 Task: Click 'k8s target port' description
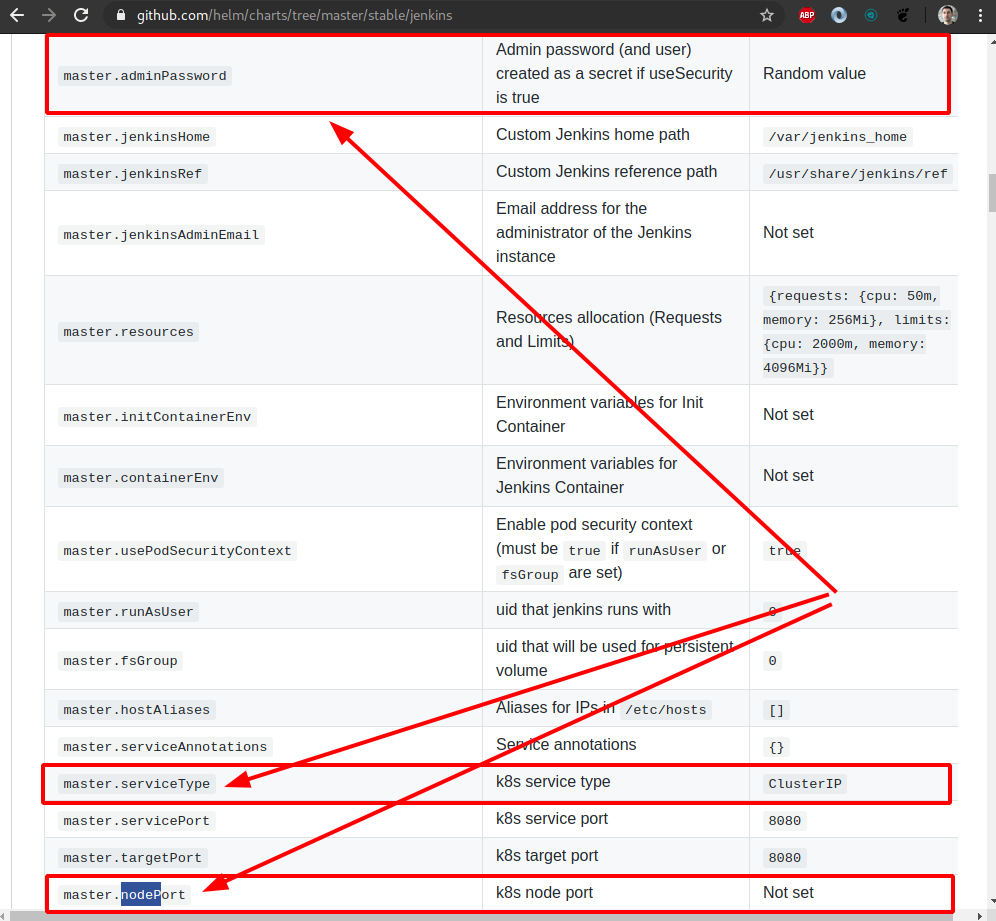(547, 856)
